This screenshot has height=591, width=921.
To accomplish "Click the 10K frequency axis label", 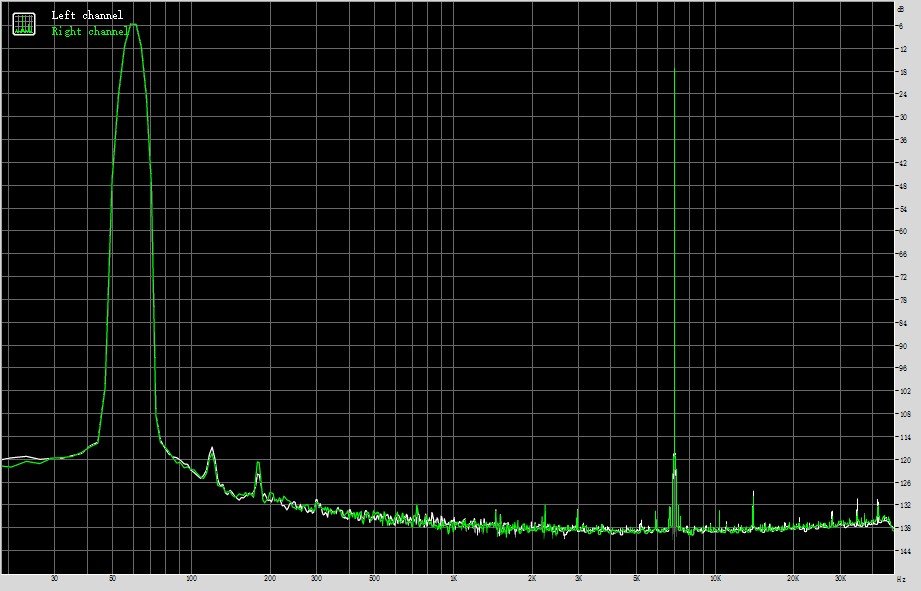I will [715, 579].
